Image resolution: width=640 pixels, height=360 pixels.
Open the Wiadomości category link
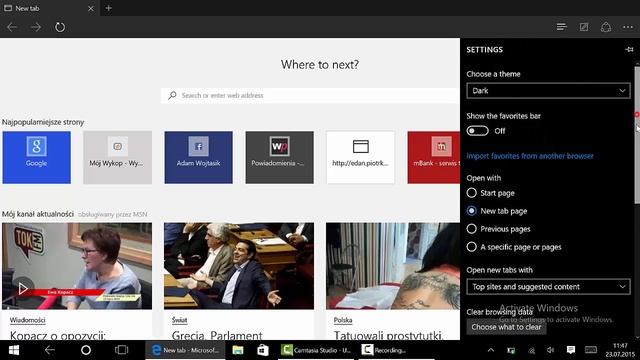[x=27, y=320]
